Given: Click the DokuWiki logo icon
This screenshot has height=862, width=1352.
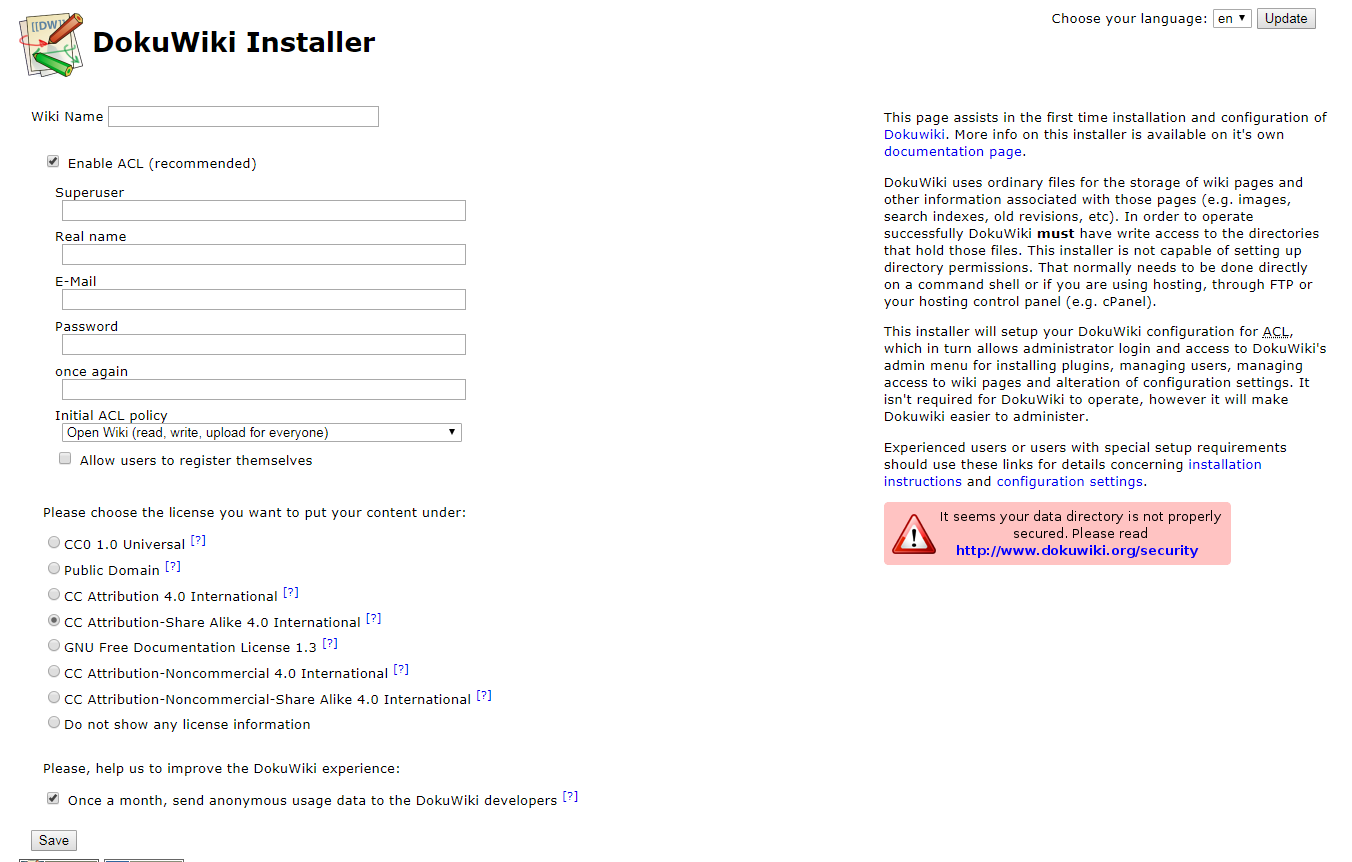Looking at the screenshot, I should tap(51, 44).
